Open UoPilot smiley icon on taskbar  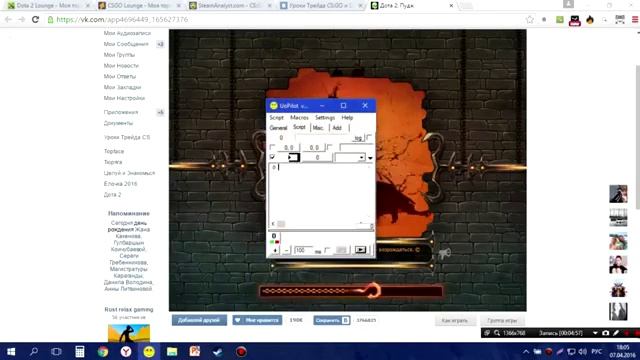click(x=149, y=351)
